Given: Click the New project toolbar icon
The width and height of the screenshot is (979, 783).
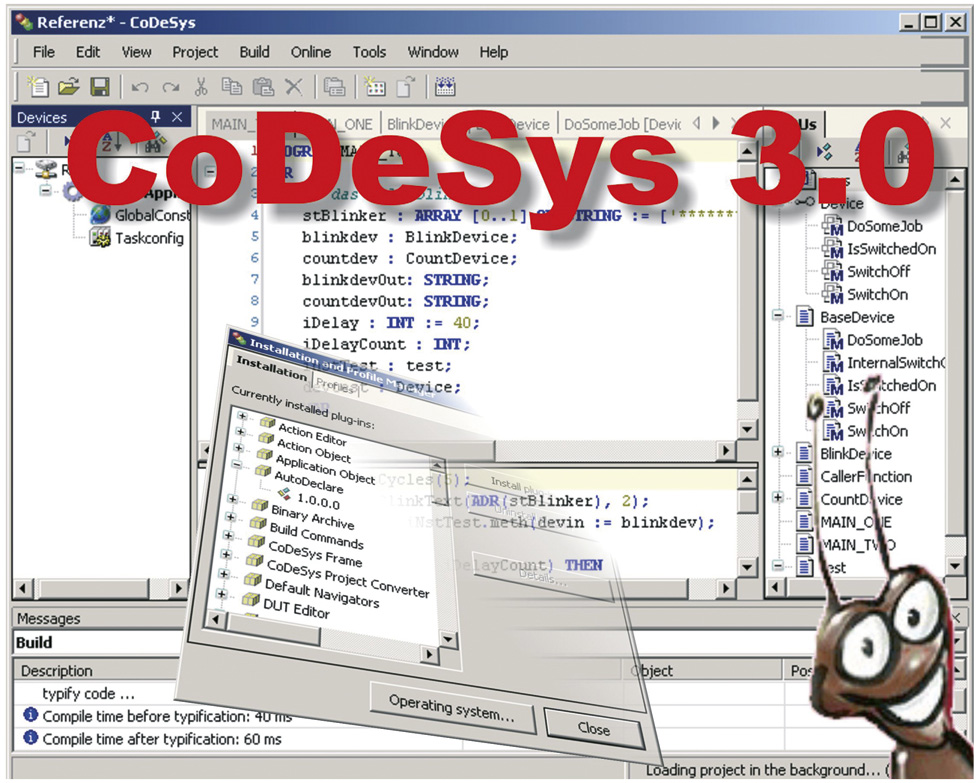Looking at the screenshot, I should point(37,86).
